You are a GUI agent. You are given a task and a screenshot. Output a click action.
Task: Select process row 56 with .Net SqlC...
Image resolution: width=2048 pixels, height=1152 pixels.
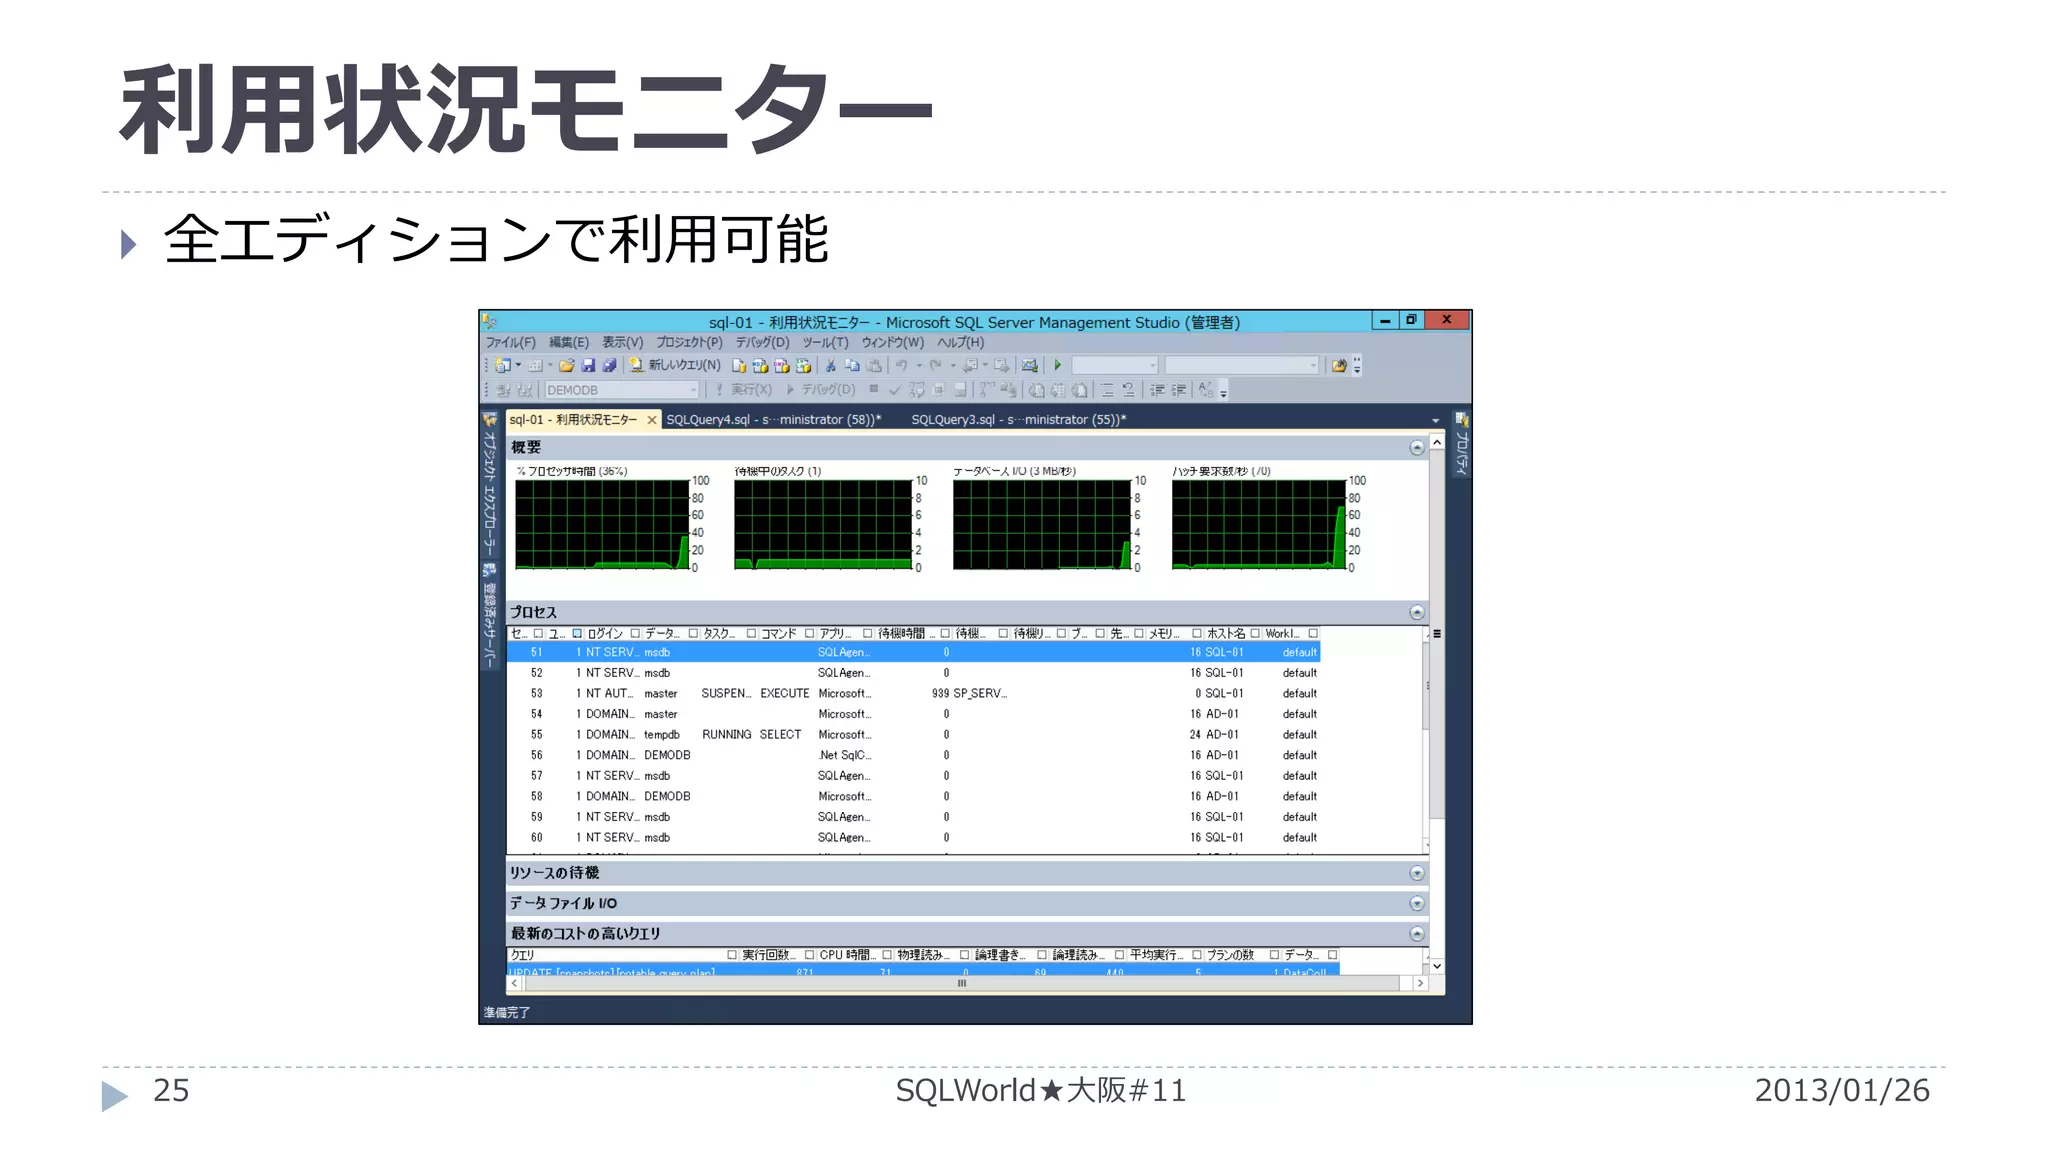tap(913, 755)
